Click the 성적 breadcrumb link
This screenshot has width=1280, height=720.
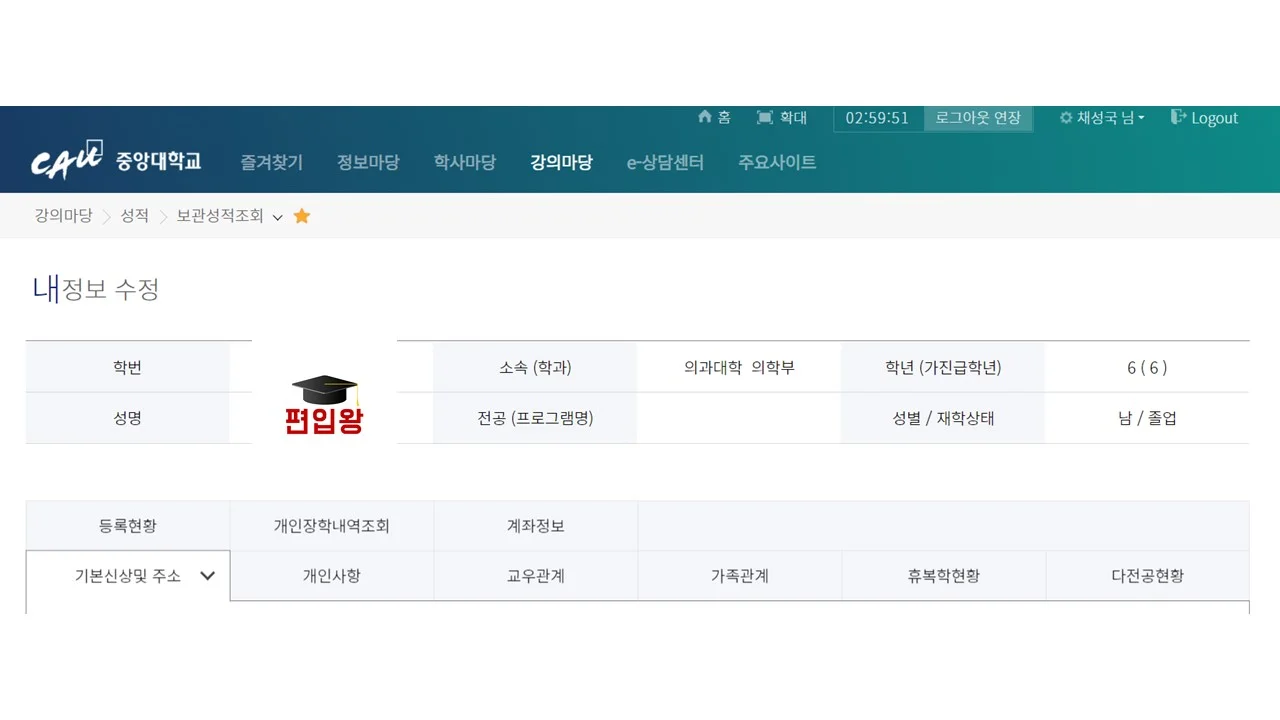pyautogui.click(x=135, y=216)
